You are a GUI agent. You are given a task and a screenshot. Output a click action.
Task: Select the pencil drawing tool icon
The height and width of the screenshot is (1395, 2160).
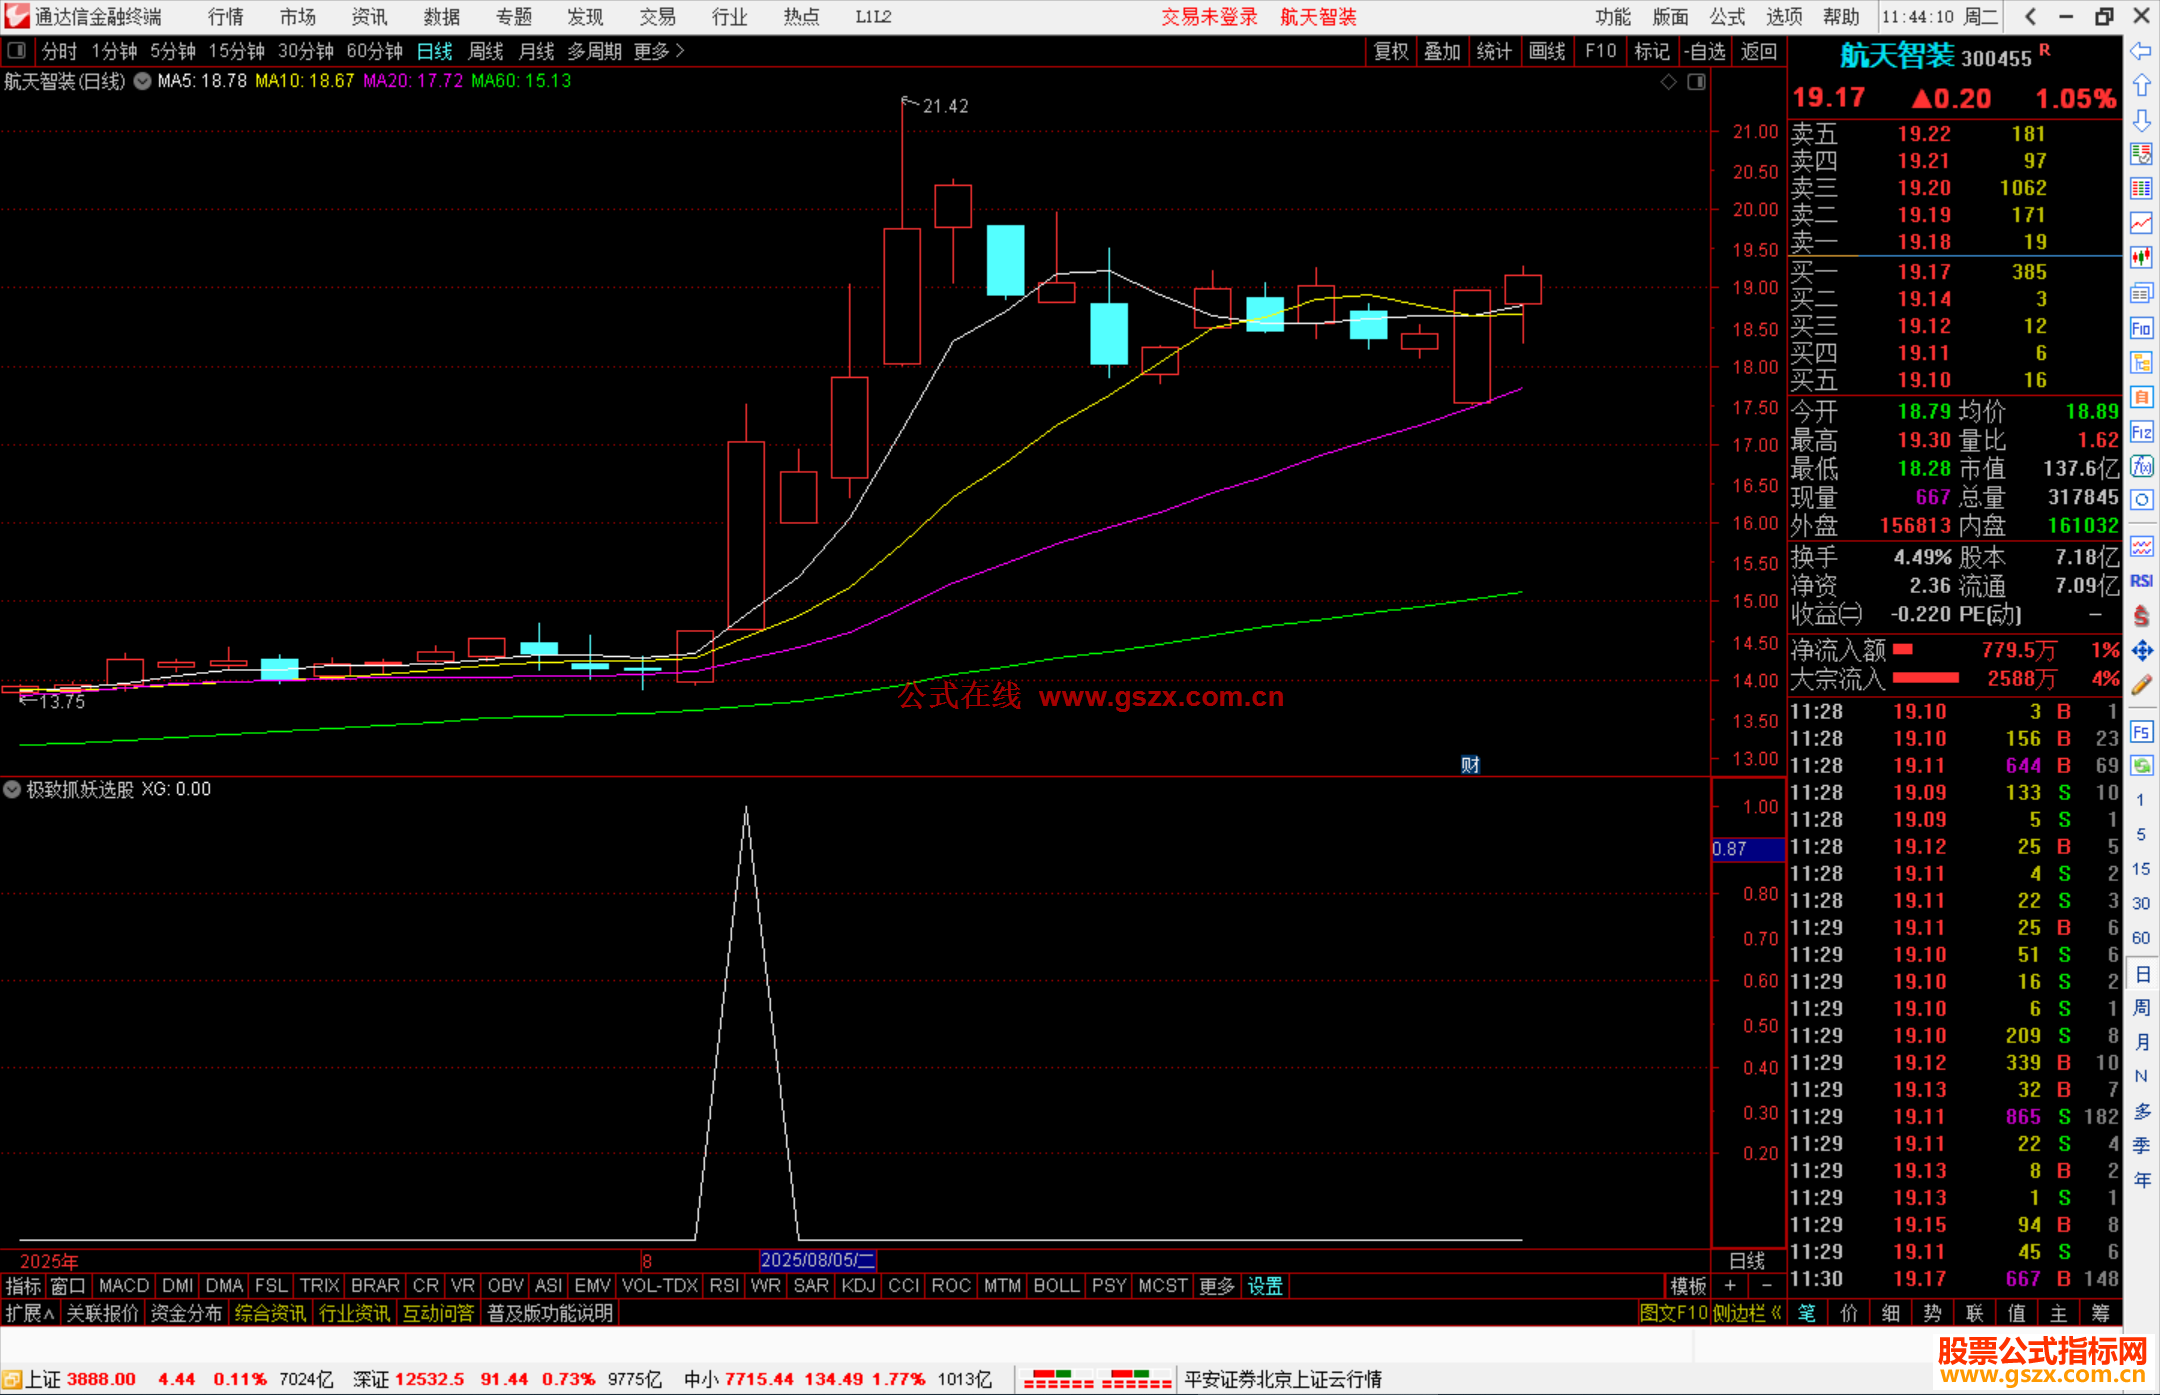click(2141, 685)
